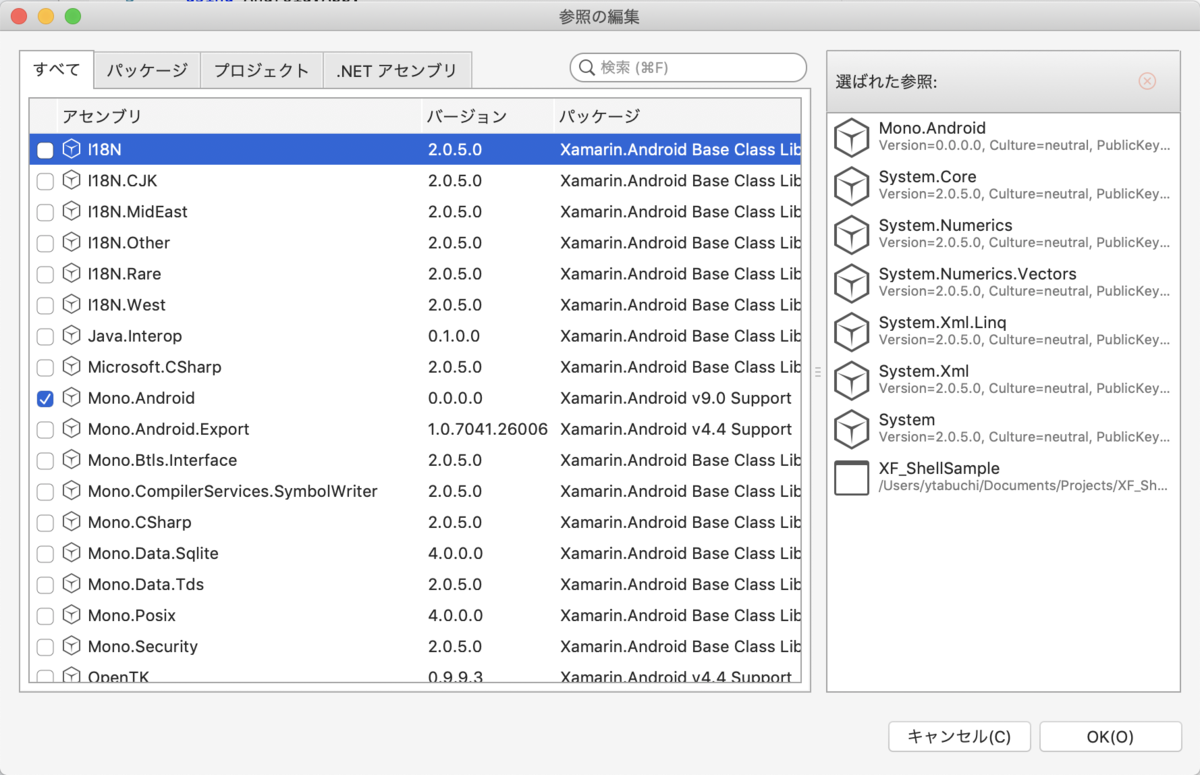Open the パッケージ tab
The image size is (1200, 775).
[147, 71]
